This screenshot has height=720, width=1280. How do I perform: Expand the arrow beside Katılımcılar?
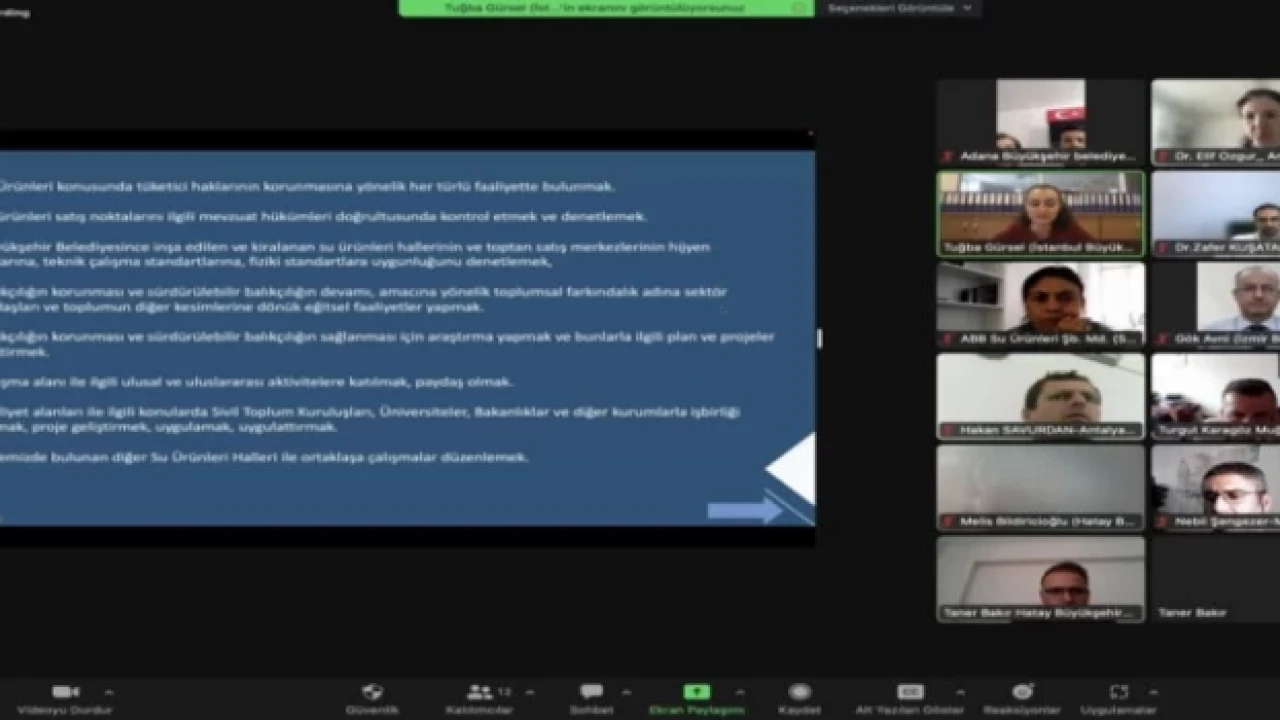click(529, 692)
